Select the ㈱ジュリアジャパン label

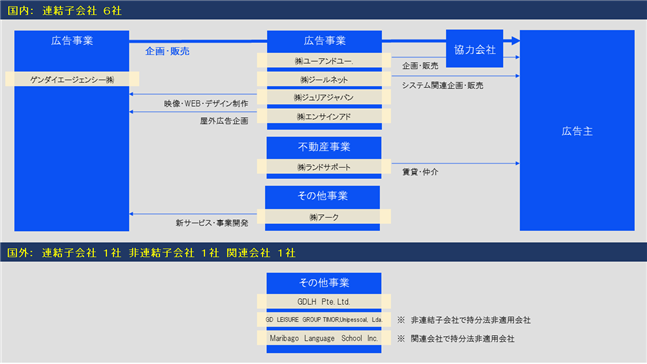(324, 97)
